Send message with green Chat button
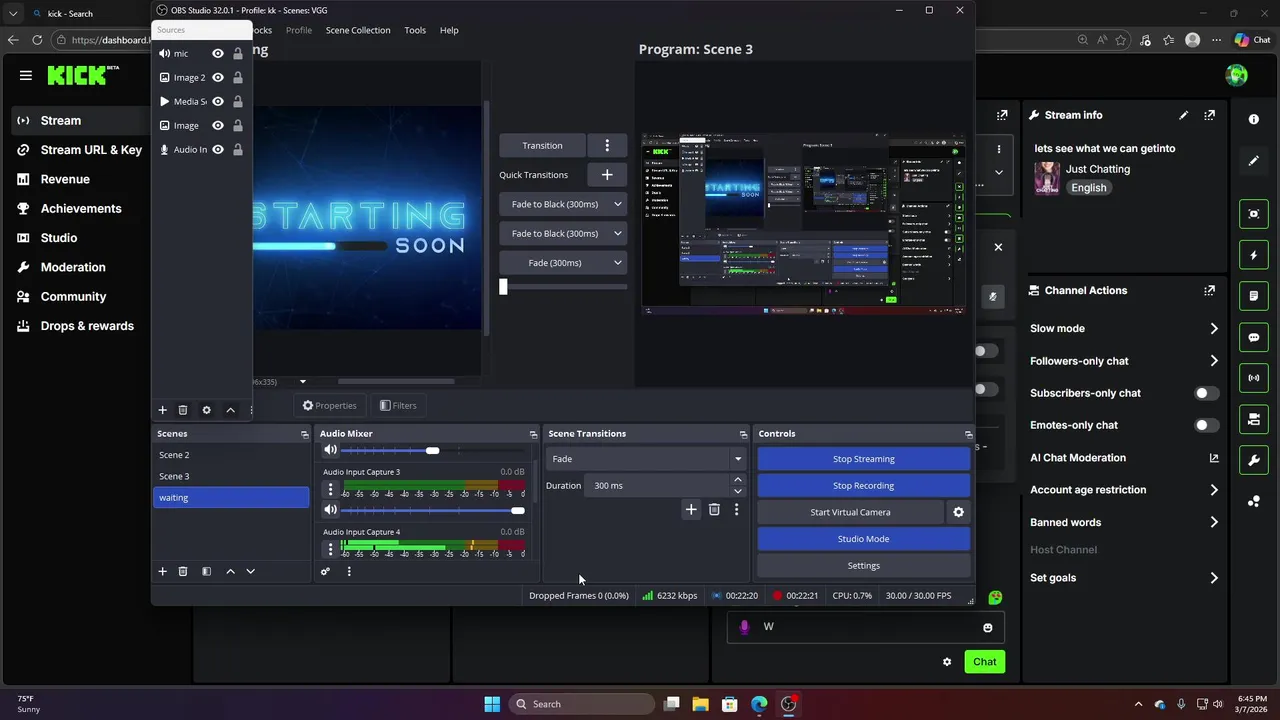 pos(984,662)
